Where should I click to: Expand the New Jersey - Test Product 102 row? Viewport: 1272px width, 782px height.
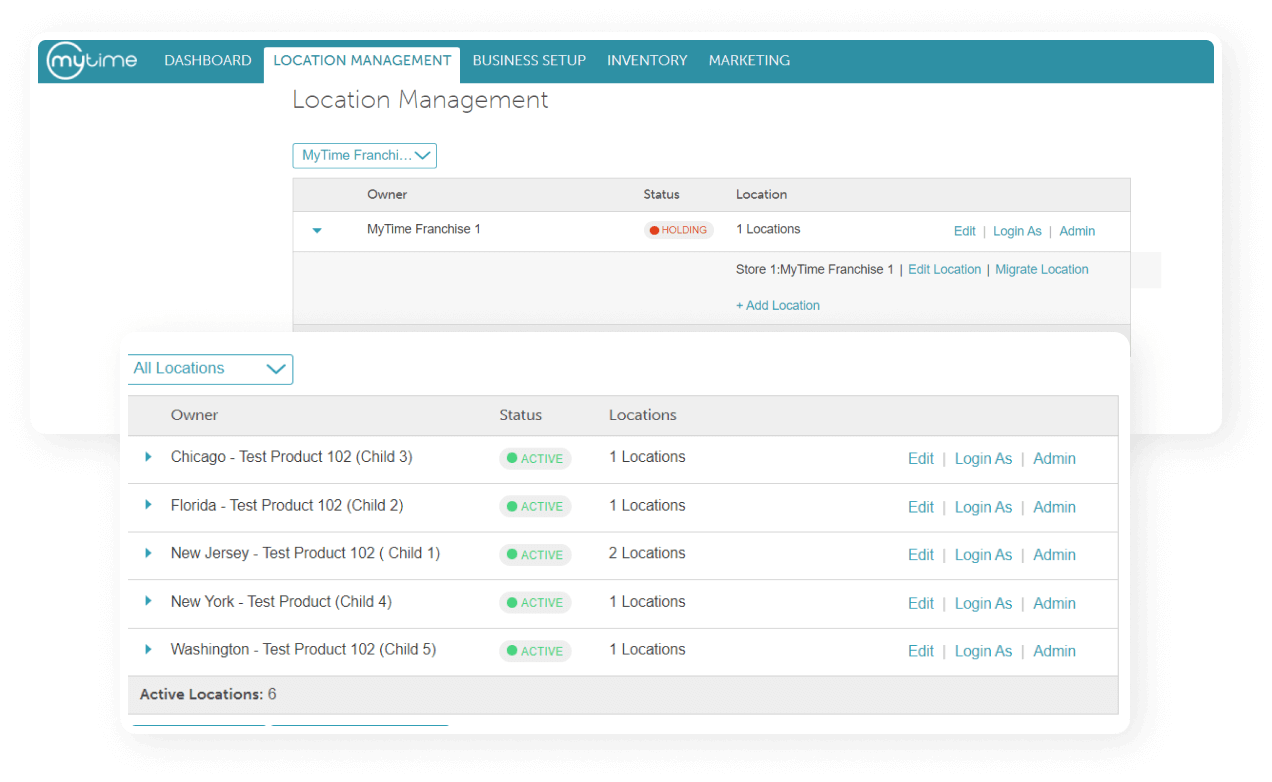click(148, 553)
